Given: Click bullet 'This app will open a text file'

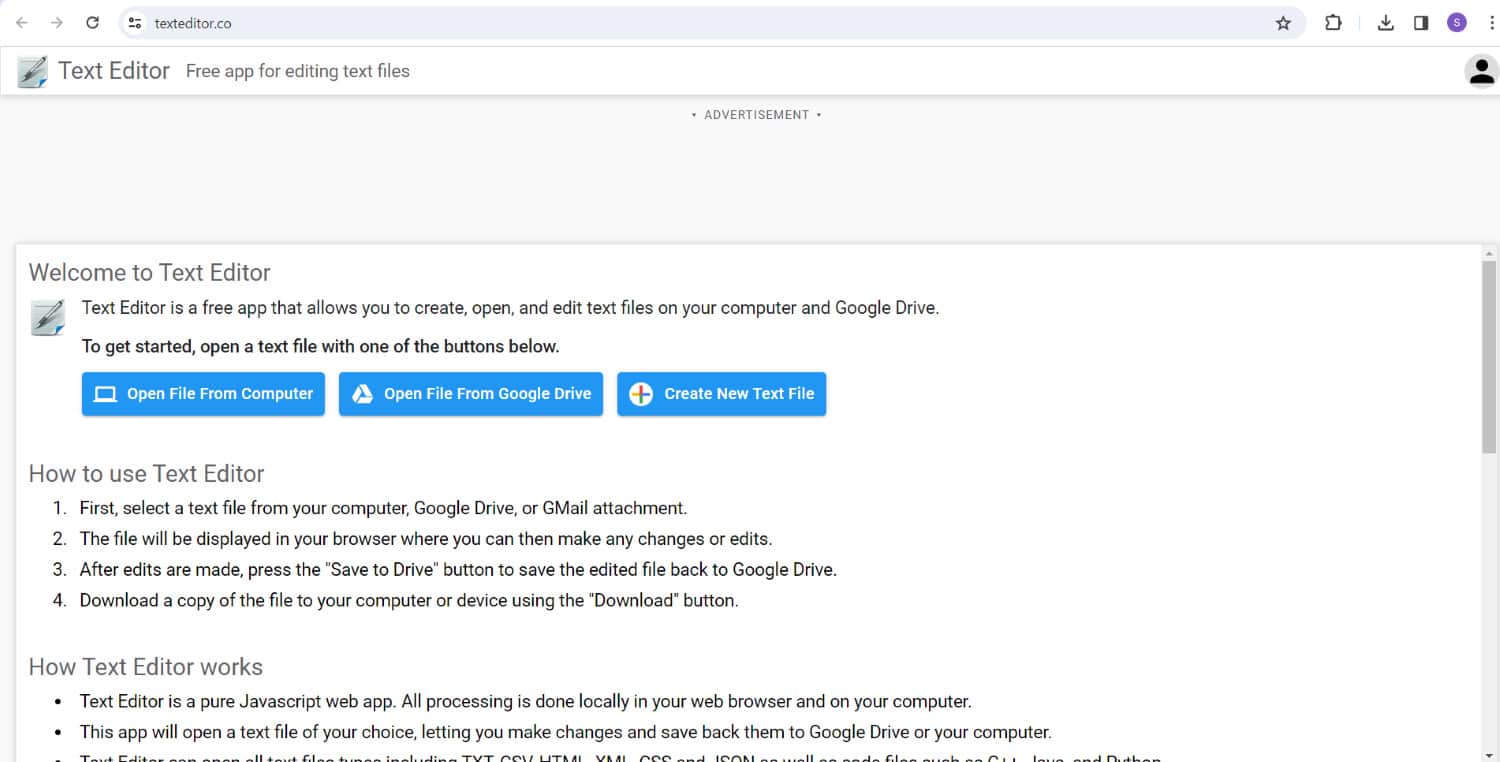Looking at the screenshot, I should click(x=566, y=732).
